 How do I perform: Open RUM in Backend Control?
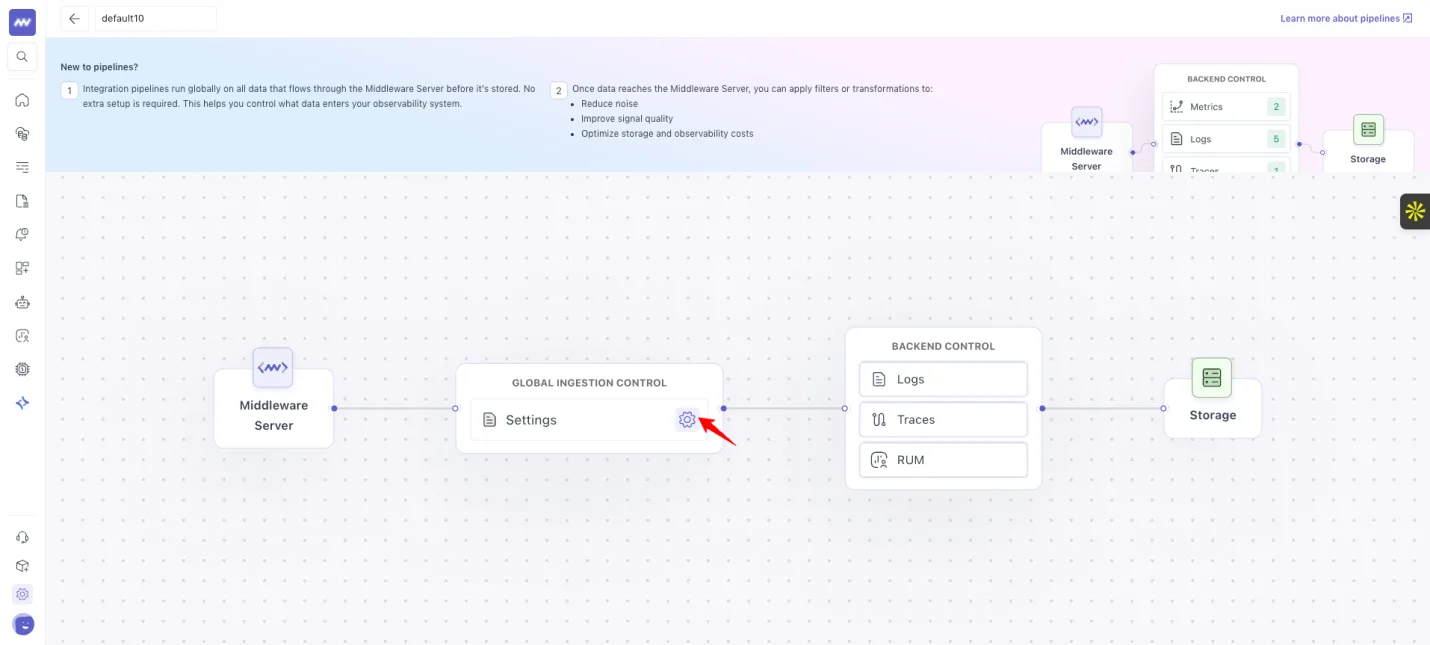click(x=943, y=460)
